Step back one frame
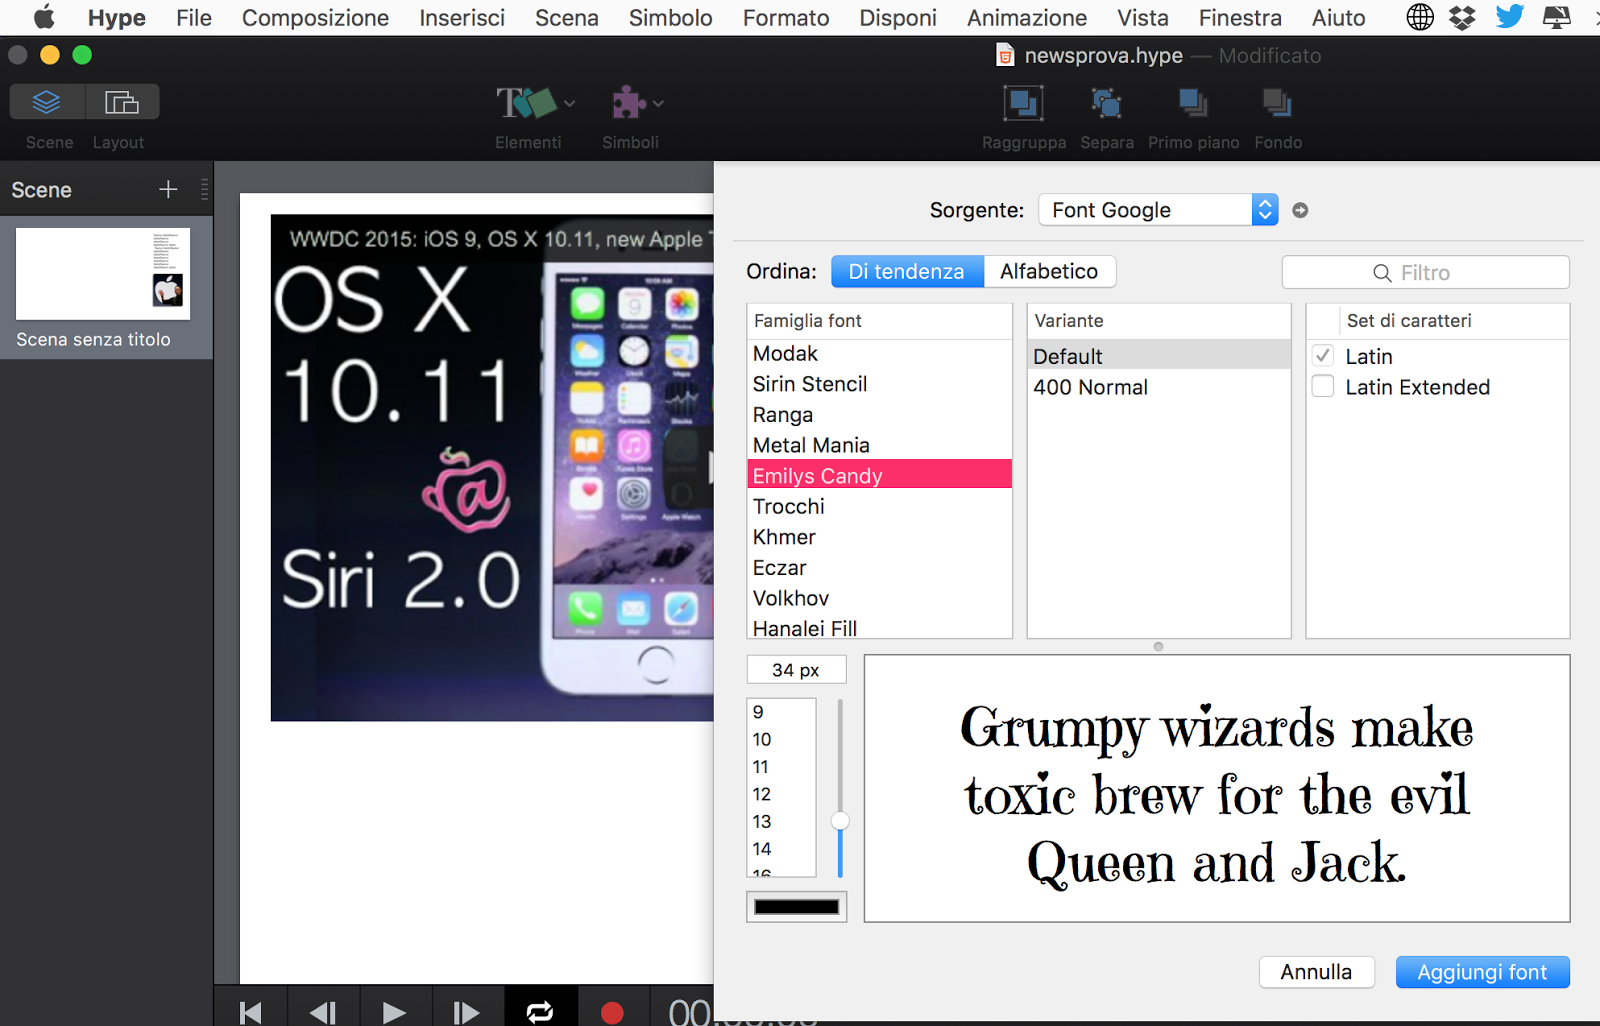The height and width of the screenshot is (1026, 1600). tap(322, 1012)
